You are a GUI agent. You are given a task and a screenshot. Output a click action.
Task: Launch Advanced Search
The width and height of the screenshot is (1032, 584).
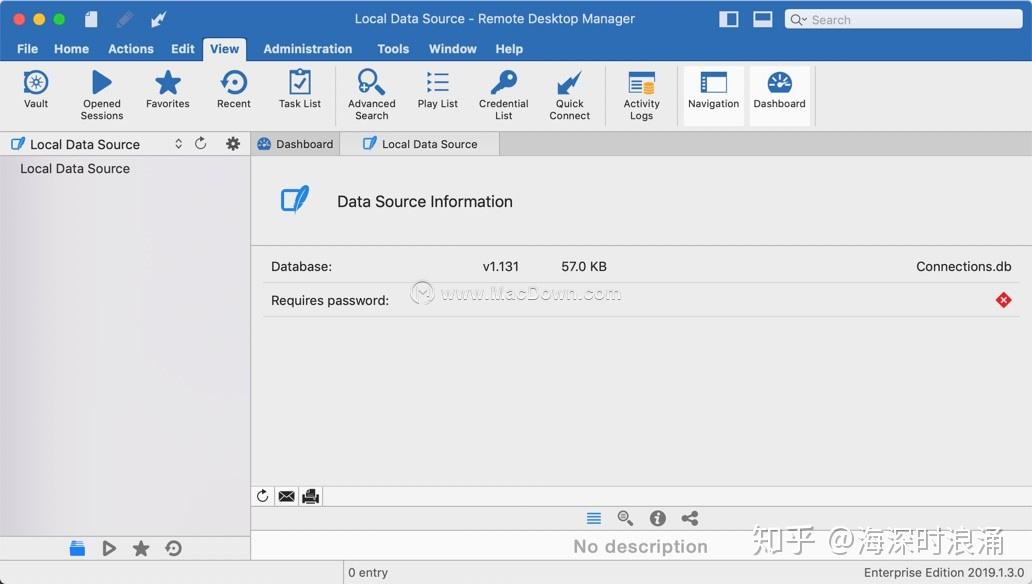(x=371, y=90)
